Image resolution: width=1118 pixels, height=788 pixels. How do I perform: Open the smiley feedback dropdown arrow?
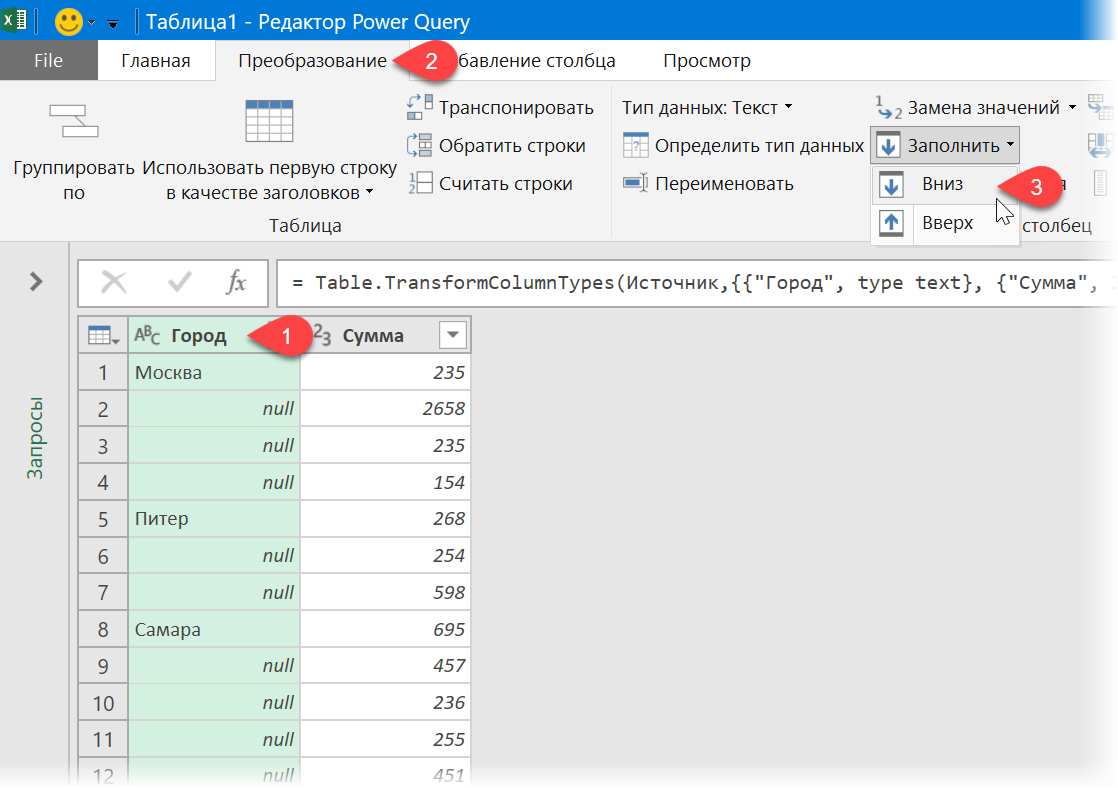click(91, 24)
